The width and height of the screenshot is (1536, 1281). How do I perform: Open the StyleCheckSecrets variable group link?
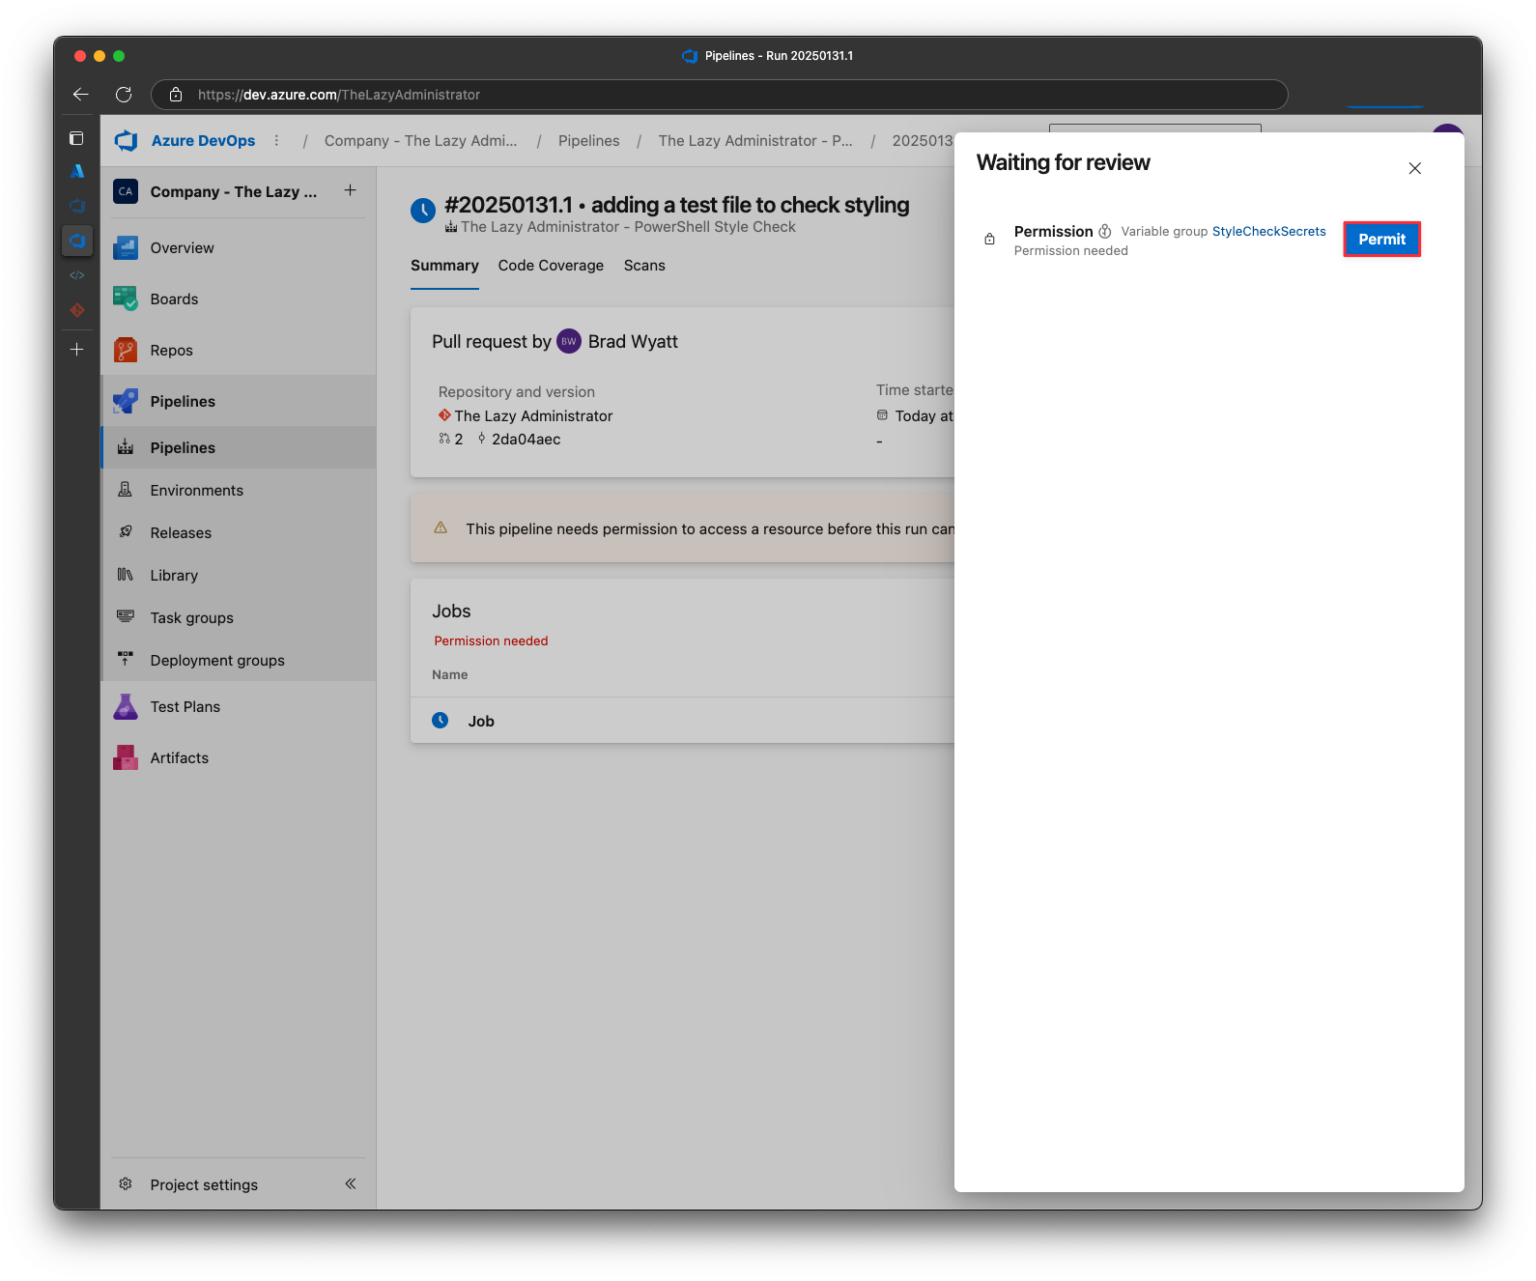[x=1268, y=231]
